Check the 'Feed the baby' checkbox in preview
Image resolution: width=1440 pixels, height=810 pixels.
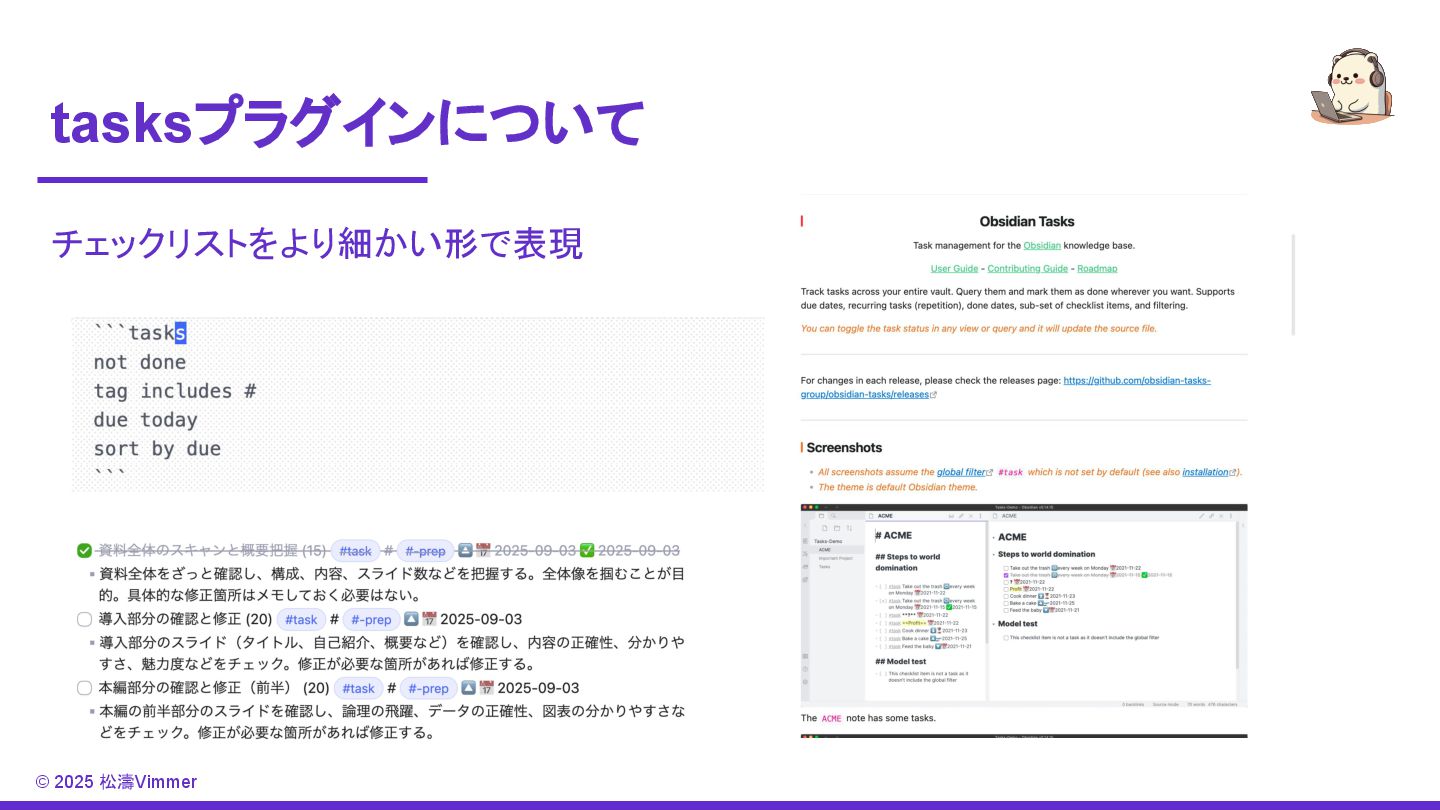click(1006, 610)
